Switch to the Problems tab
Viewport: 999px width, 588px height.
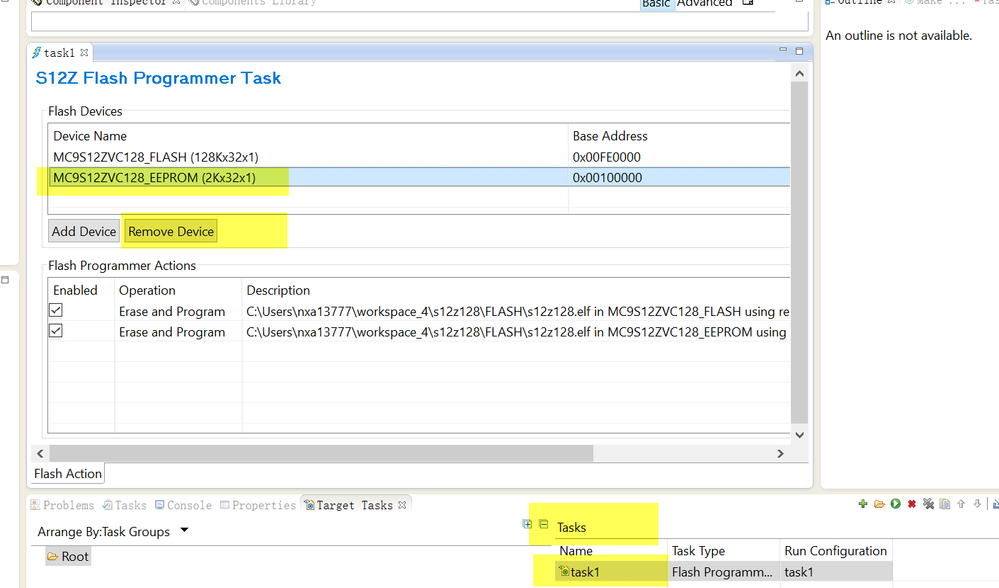62,505
